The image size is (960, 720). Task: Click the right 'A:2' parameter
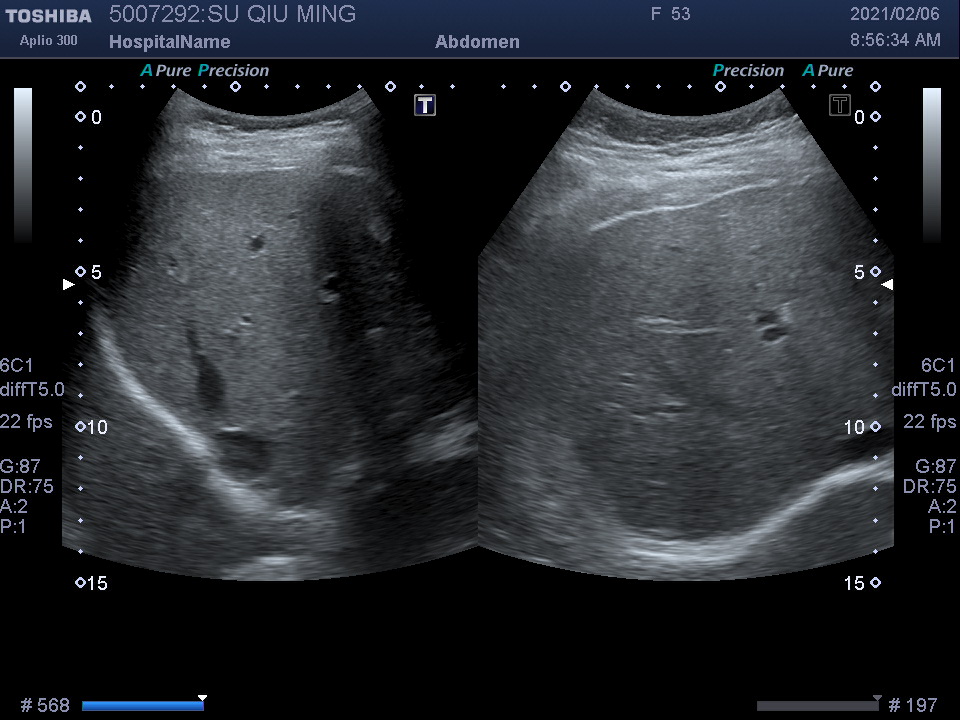click(942, 506)
